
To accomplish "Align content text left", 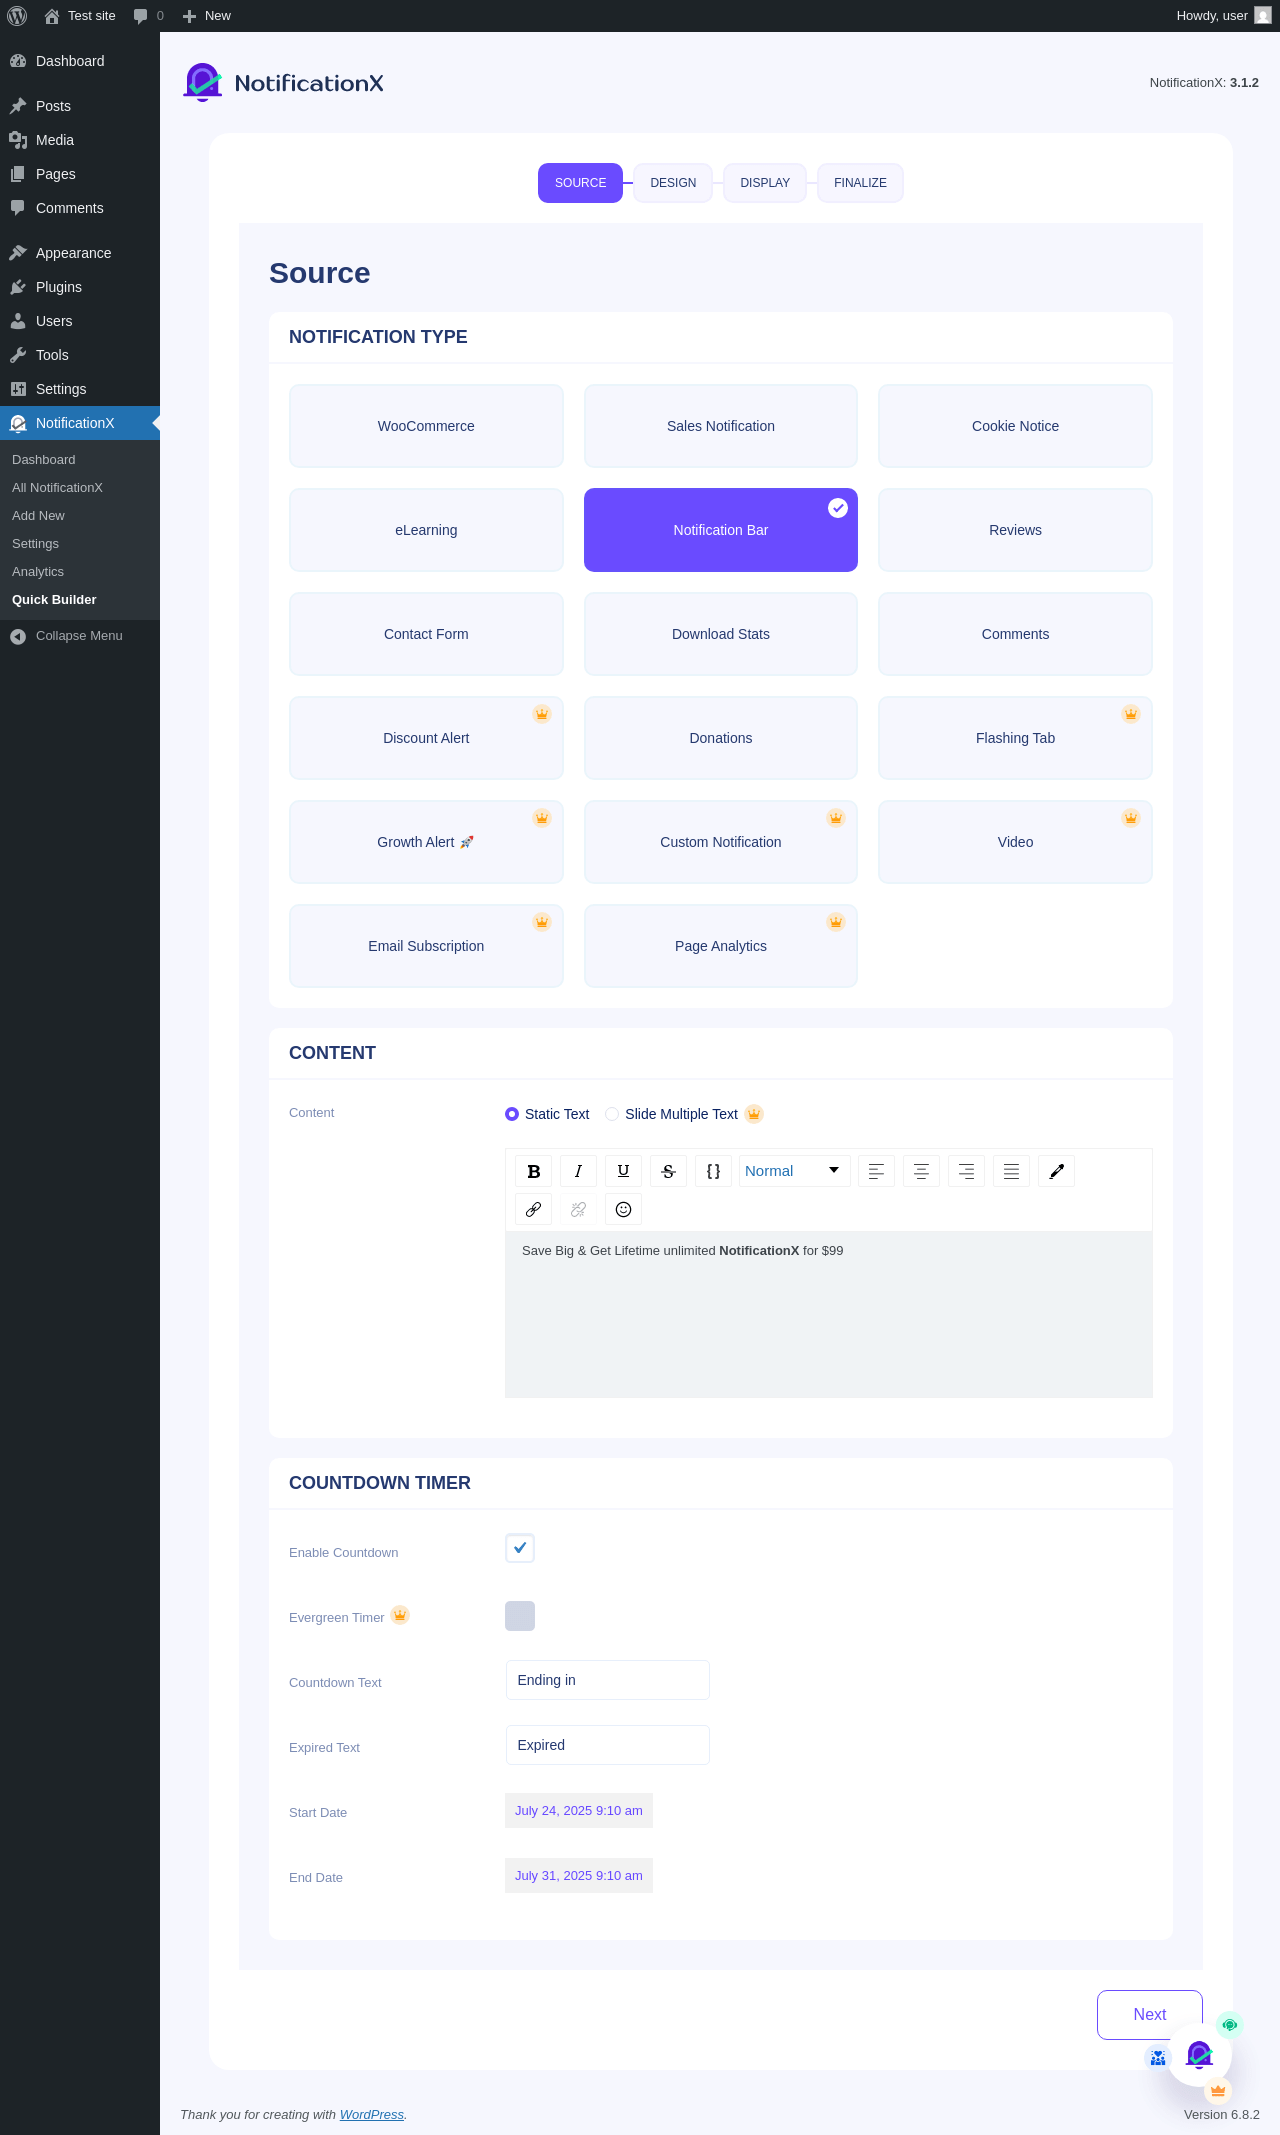I will (876, 1171).
